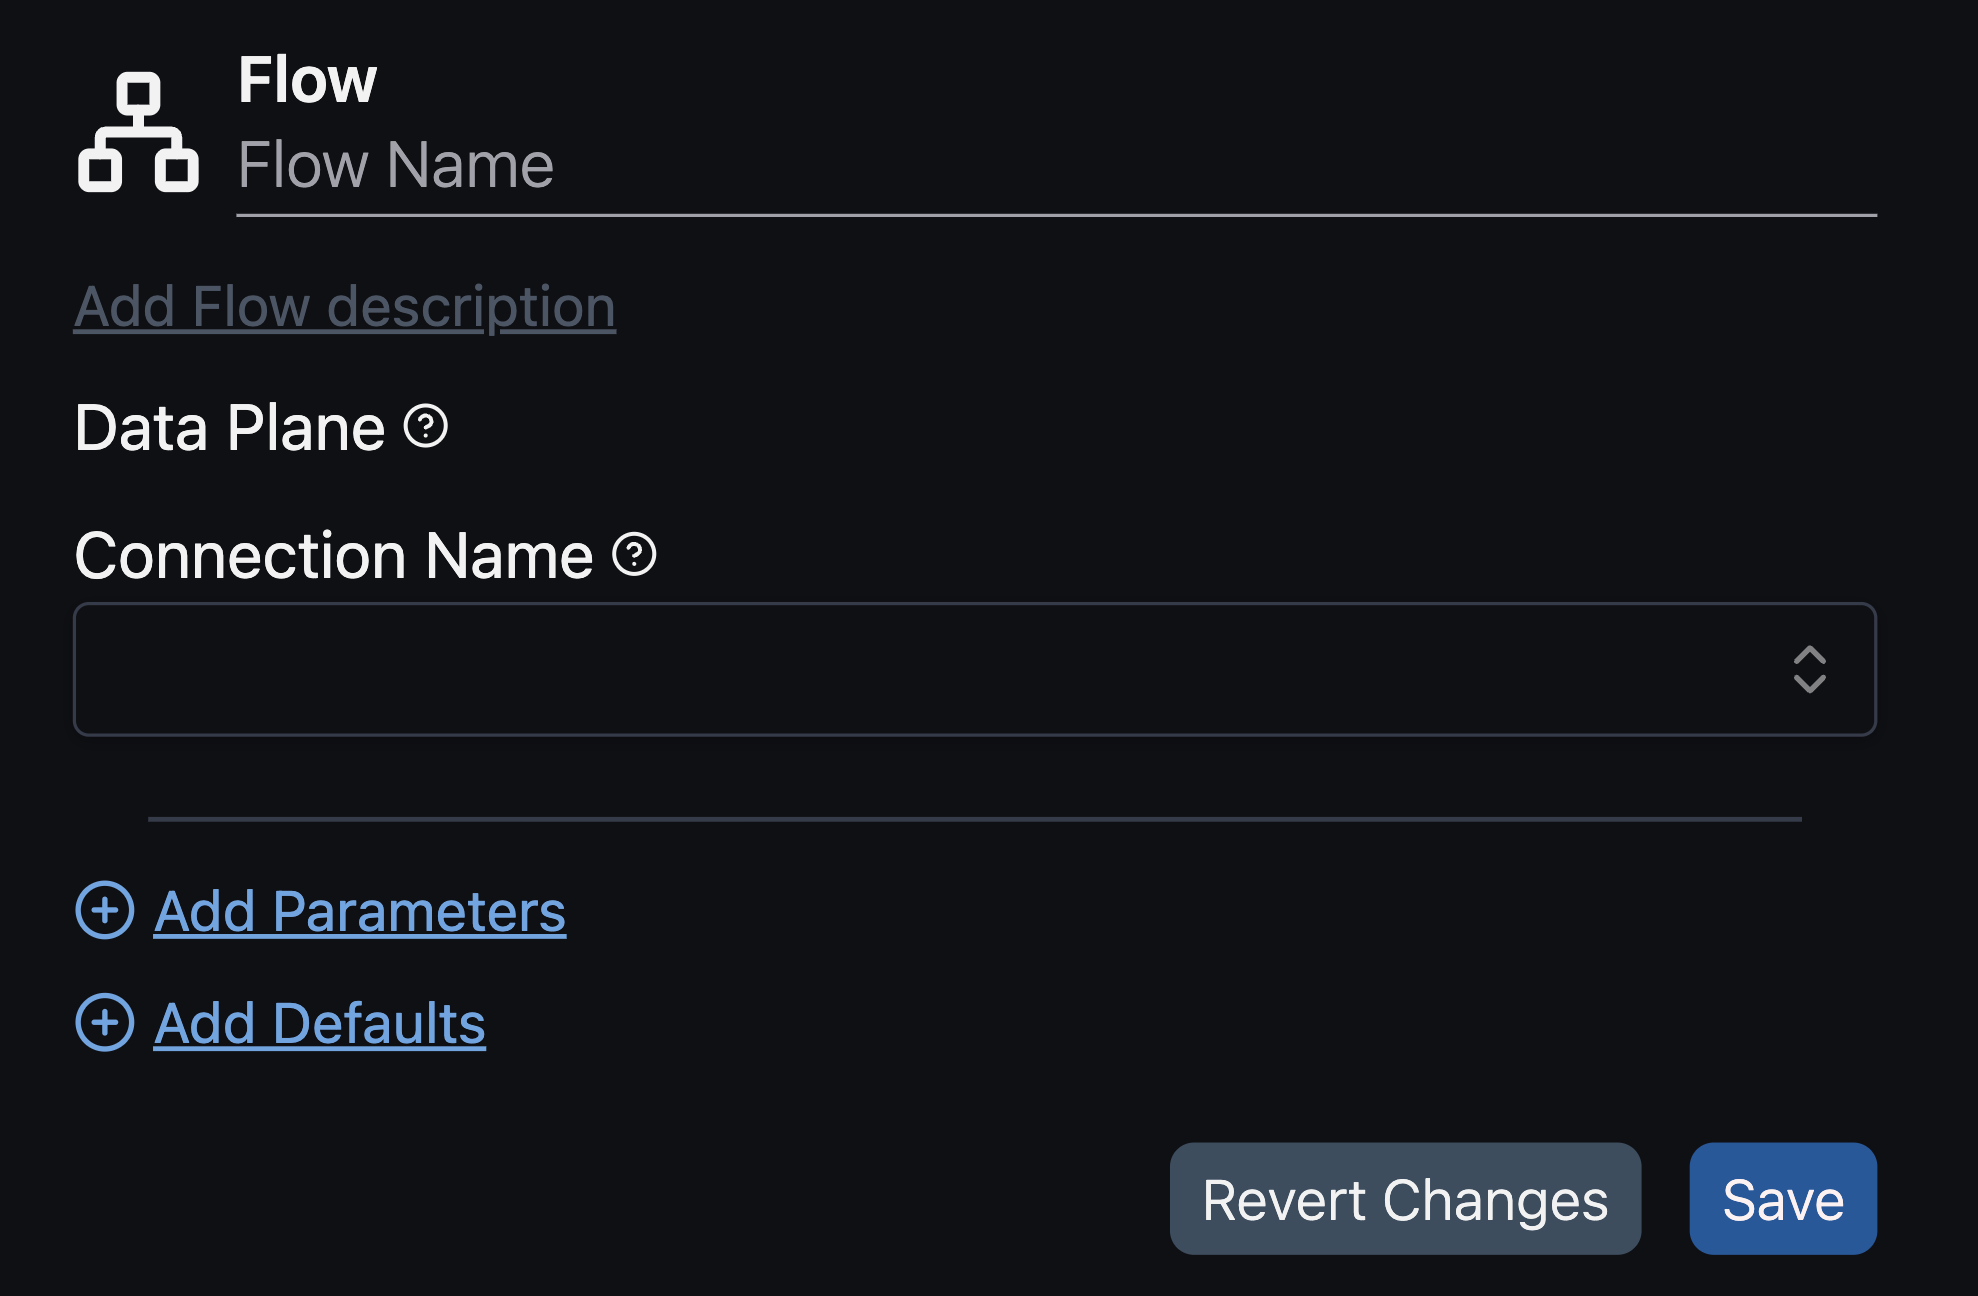The height and width of the screenshot is (1296, 1978).
Task: Click the bold Flow heading text
Action: 307,80
